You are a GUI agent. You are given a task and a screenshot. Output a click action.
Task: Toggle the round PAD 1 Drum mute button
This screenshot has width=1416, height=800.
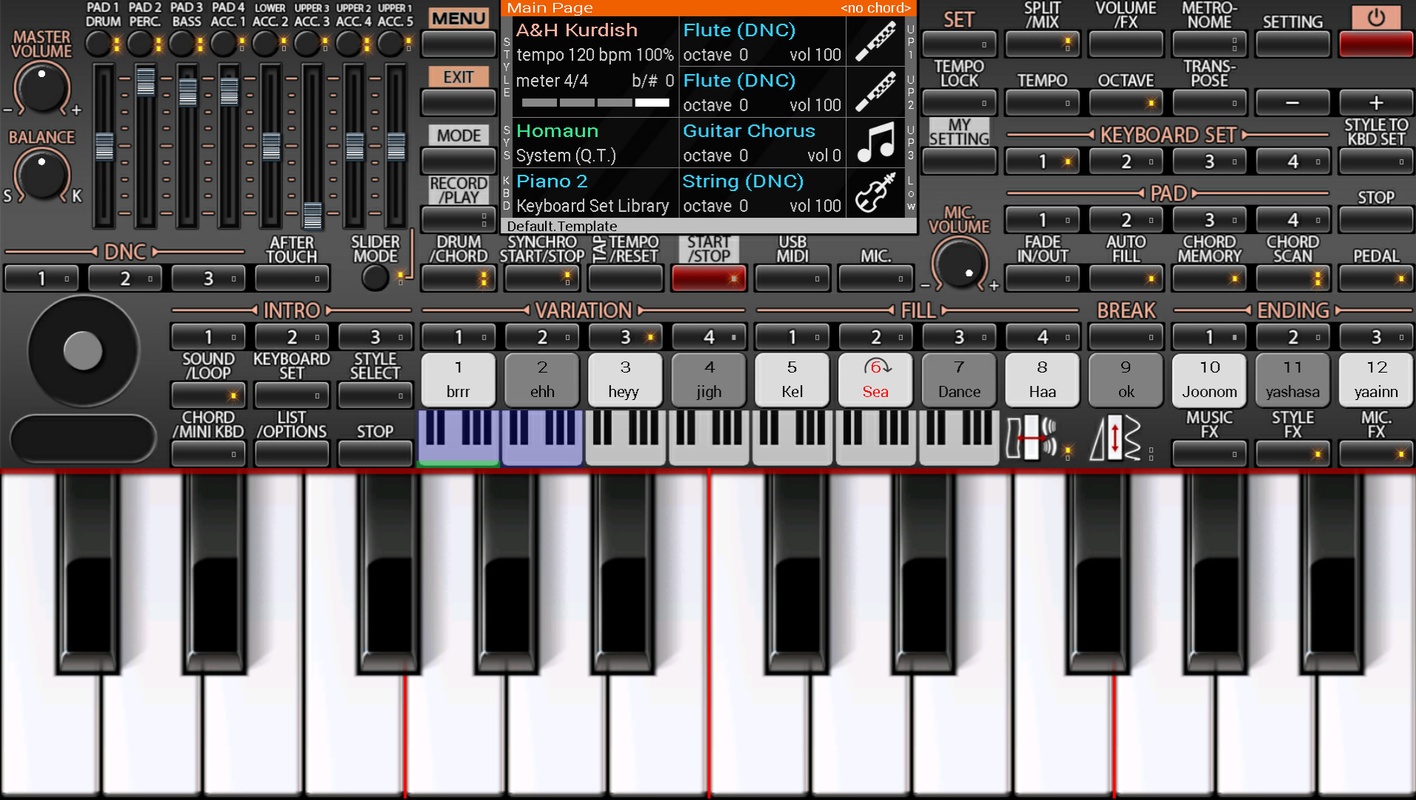point(99,43)
